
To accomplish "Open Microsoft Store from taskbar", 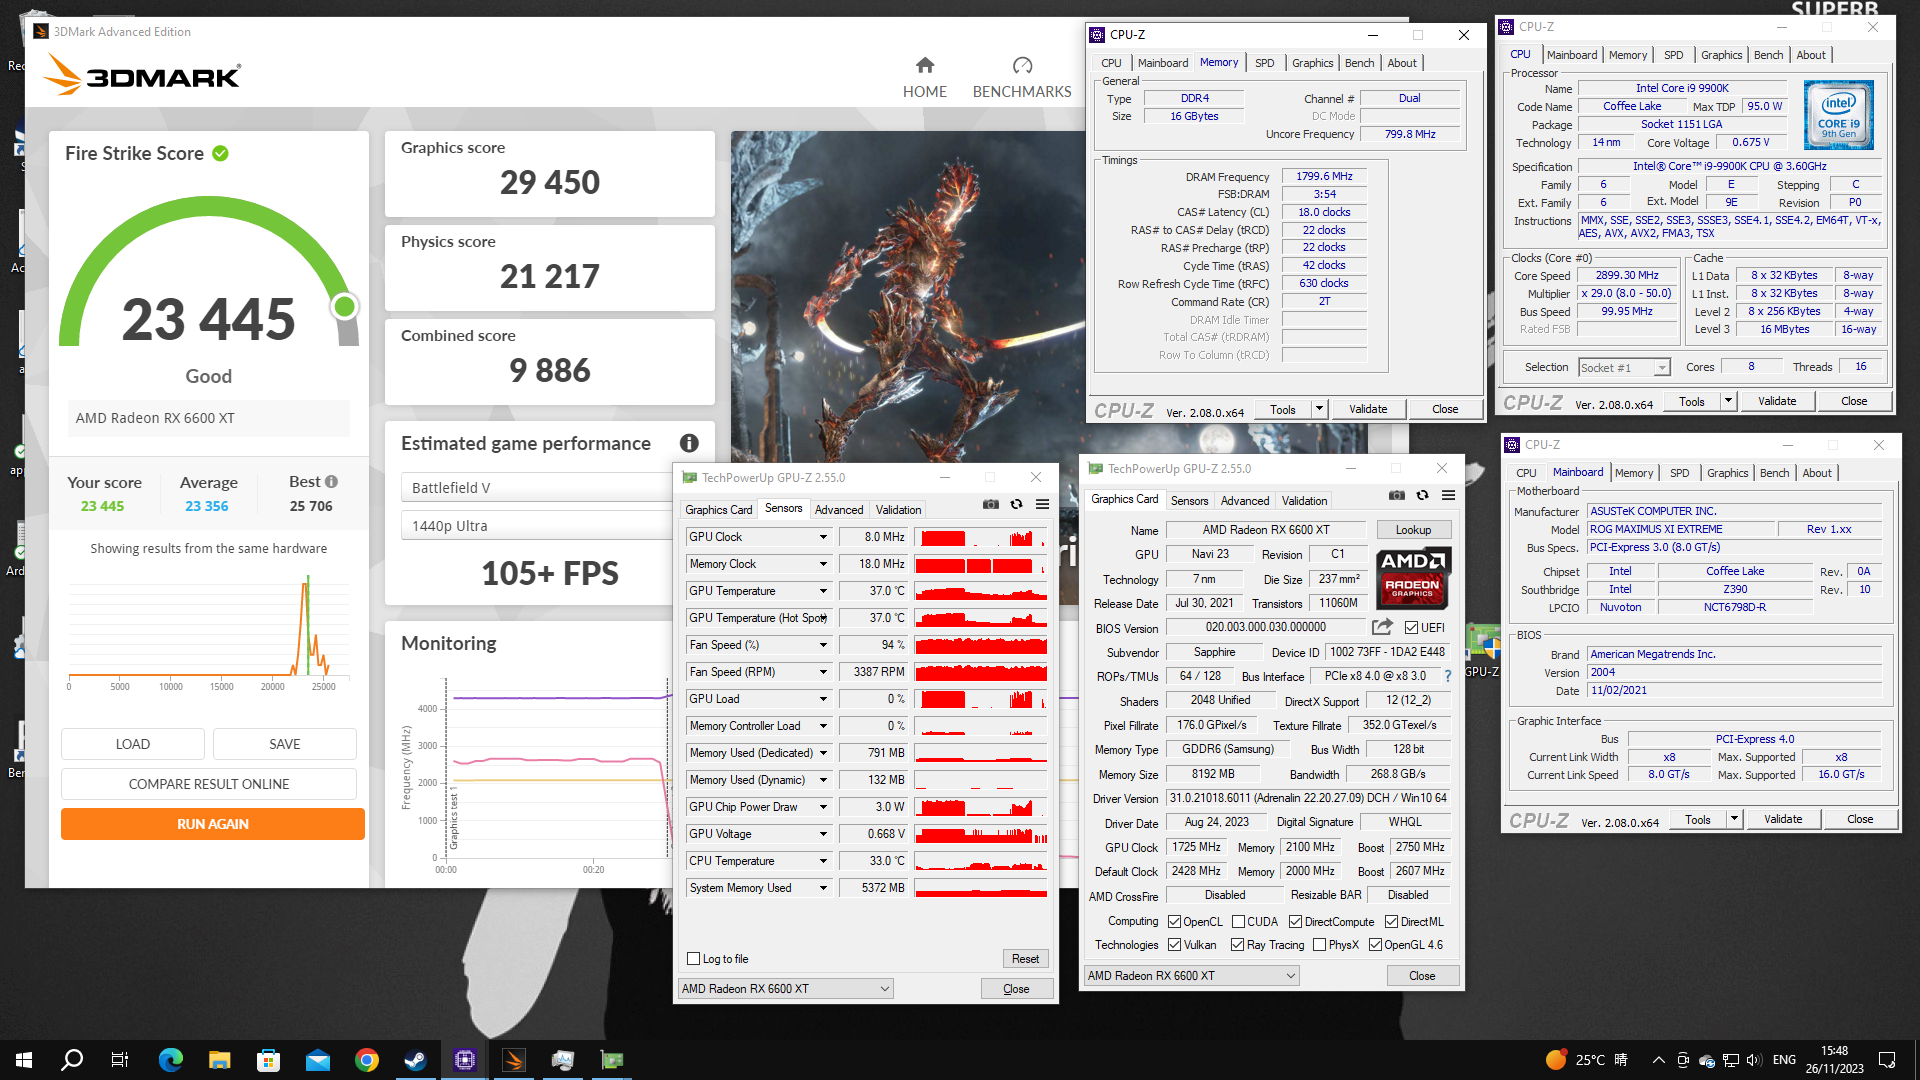I will coord(268,1060).
